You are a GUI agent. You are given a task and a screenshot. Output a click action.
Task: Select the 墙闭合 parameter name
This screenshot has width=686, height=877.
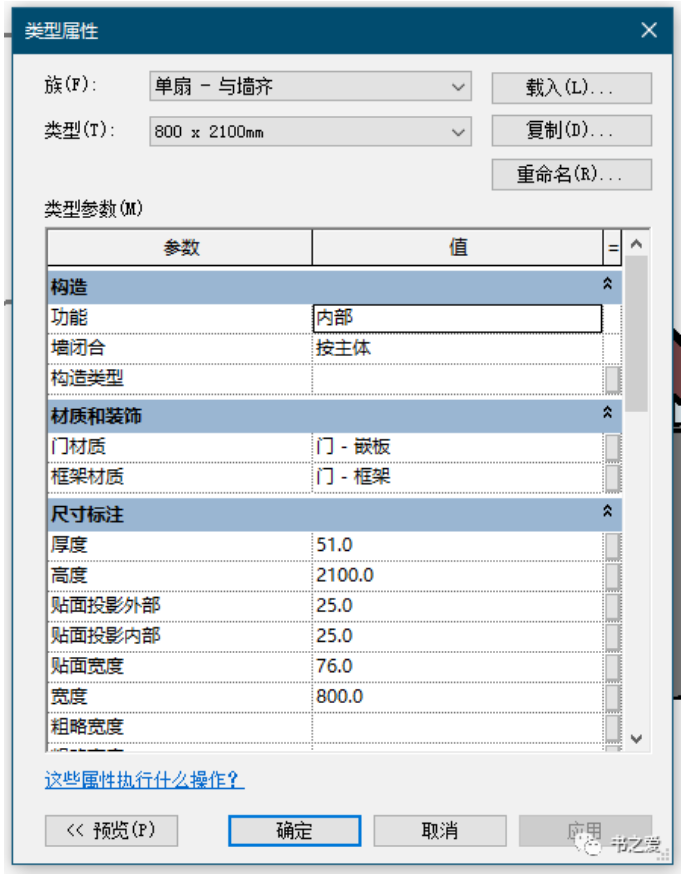click(78, 348)
